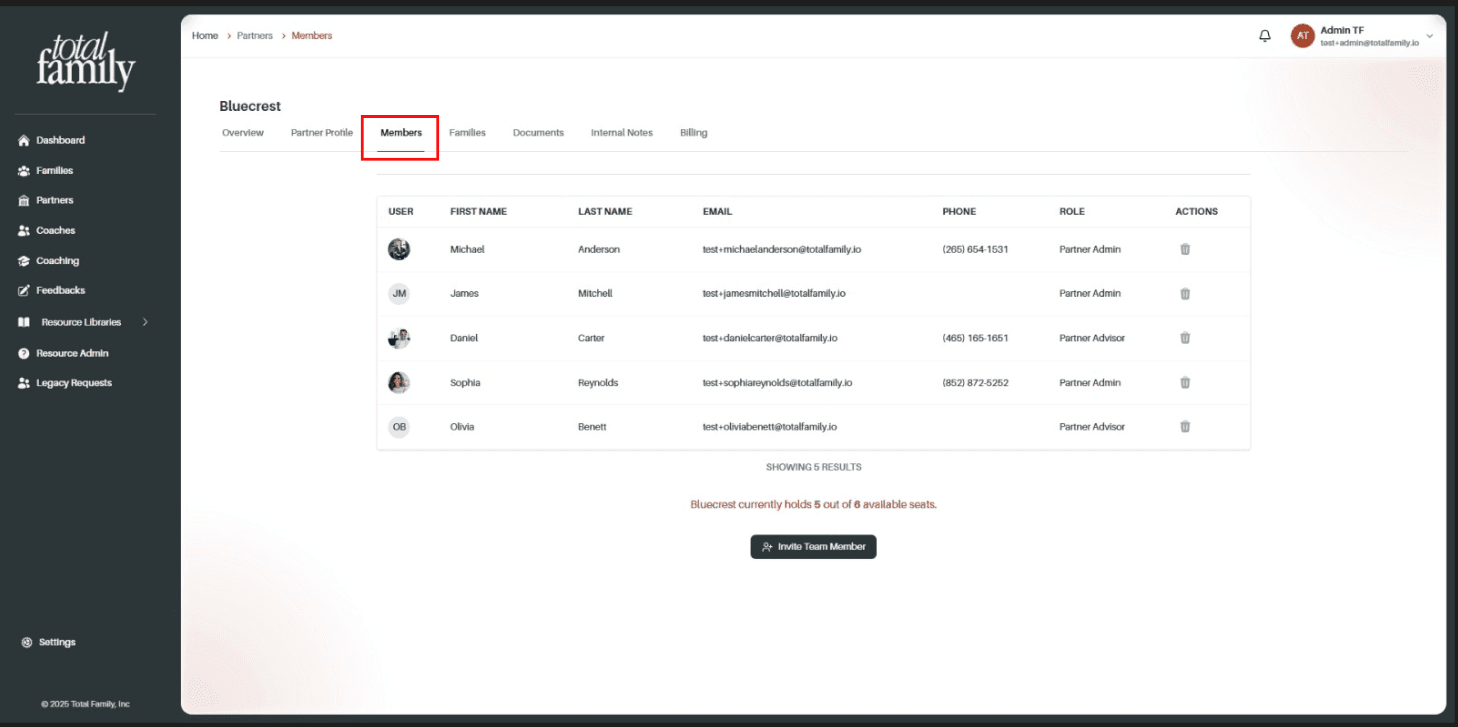
Task: Open Coaches label in the sidebar
Action: tap(56, 230)
